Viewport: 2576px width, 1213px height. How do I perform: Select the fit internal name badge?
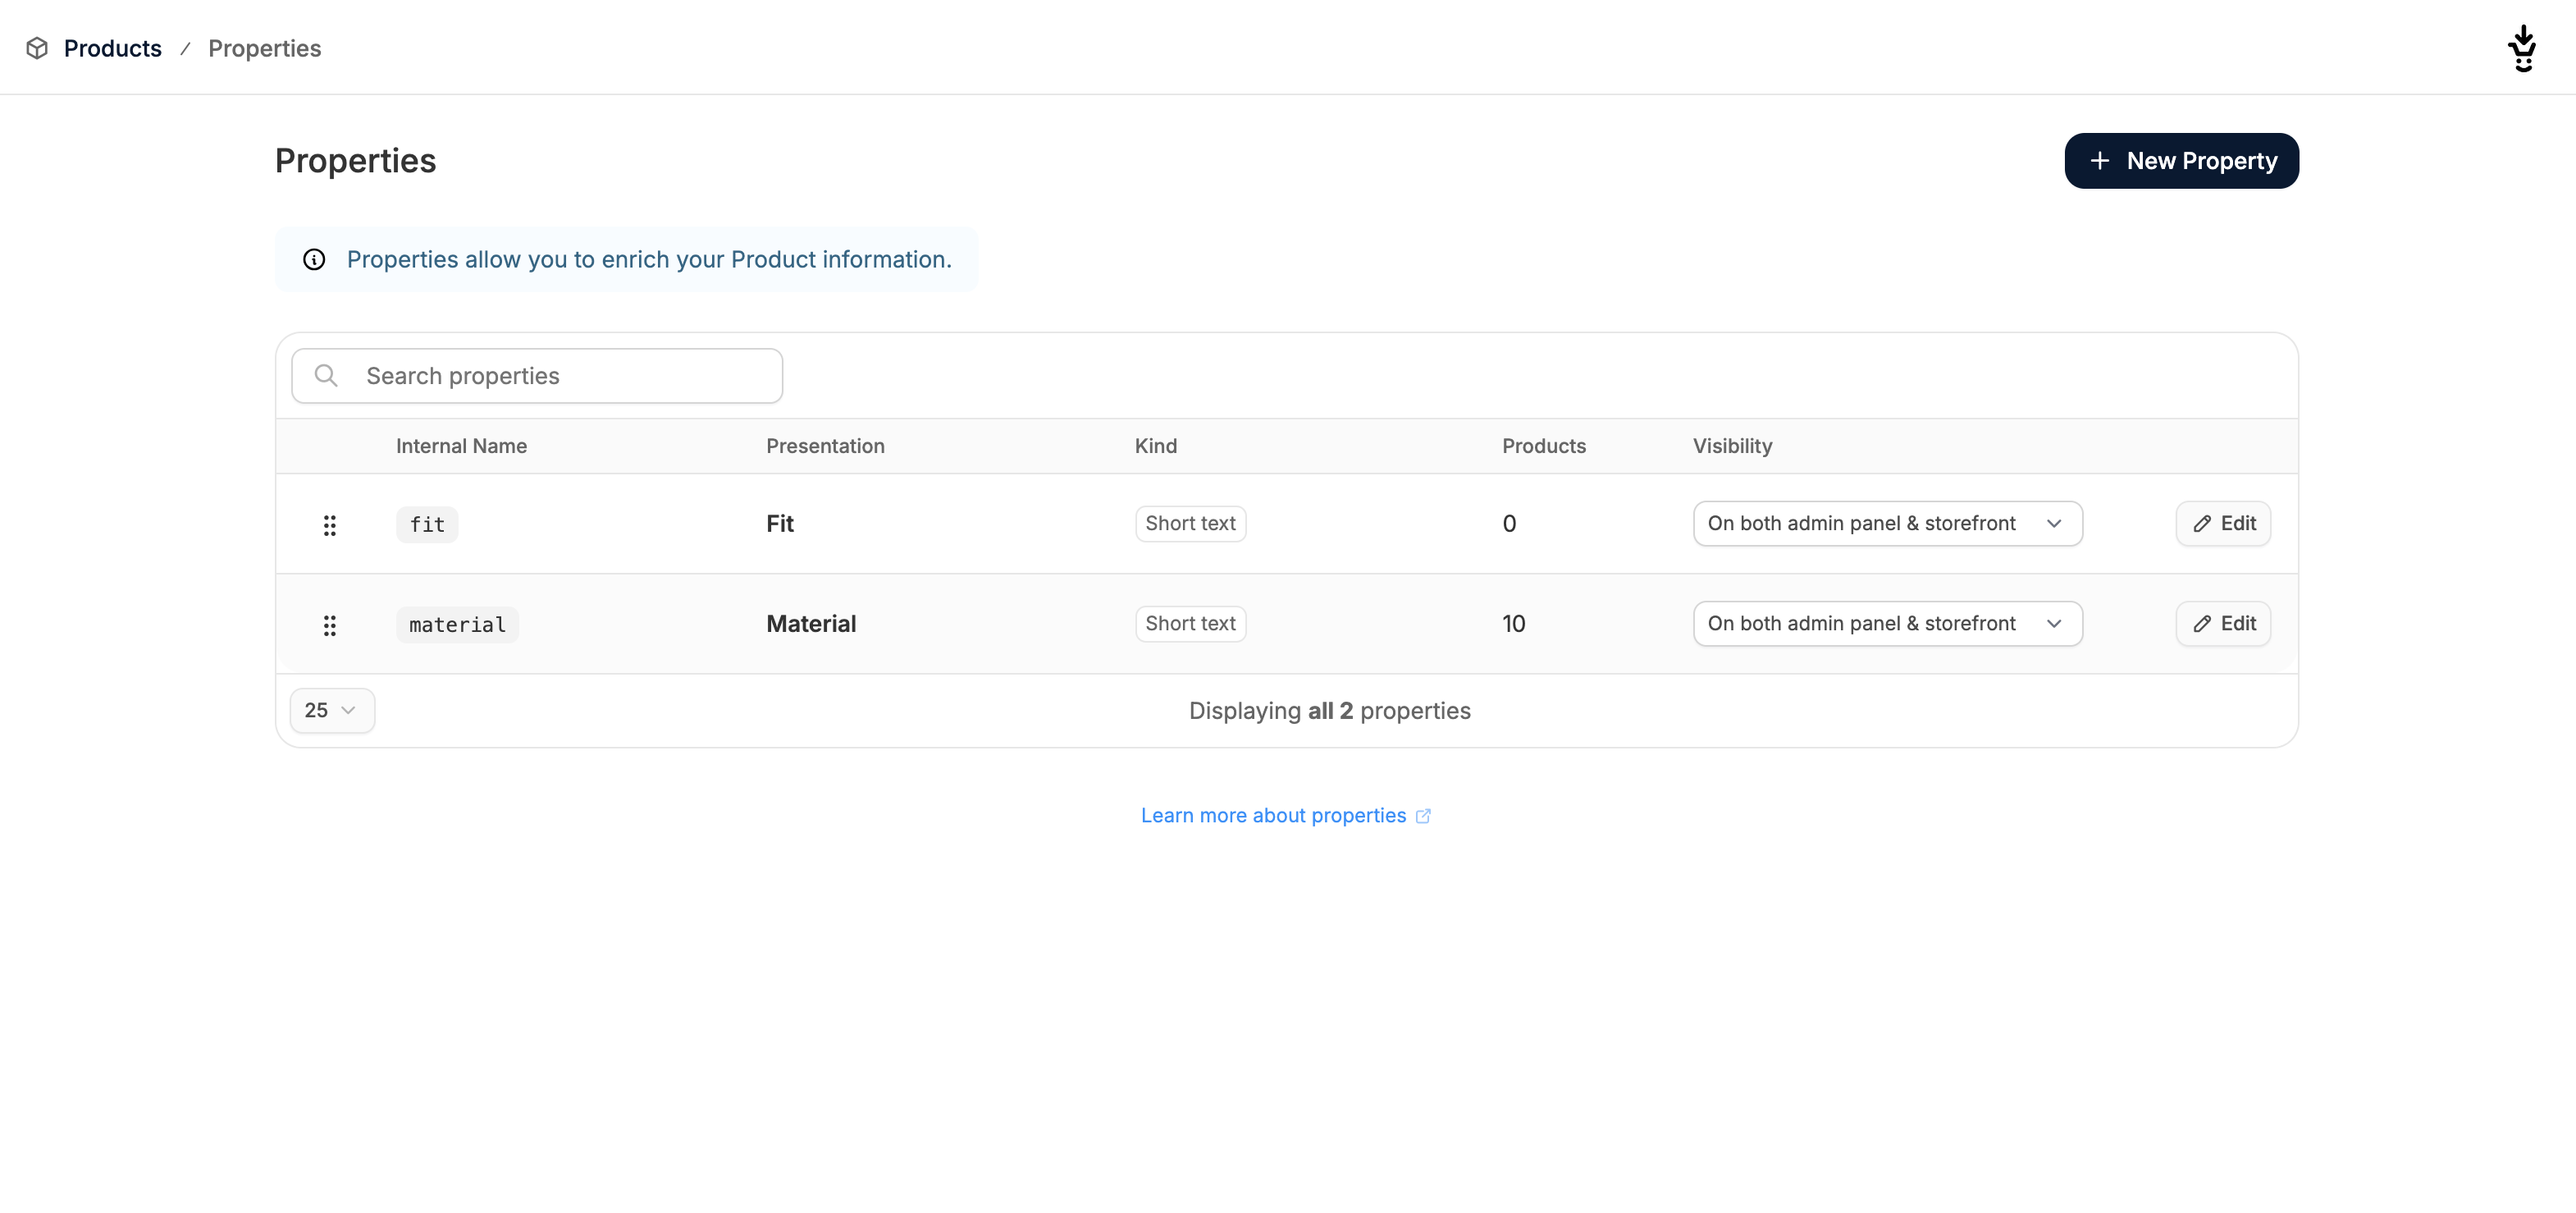[x=427, y=524]
